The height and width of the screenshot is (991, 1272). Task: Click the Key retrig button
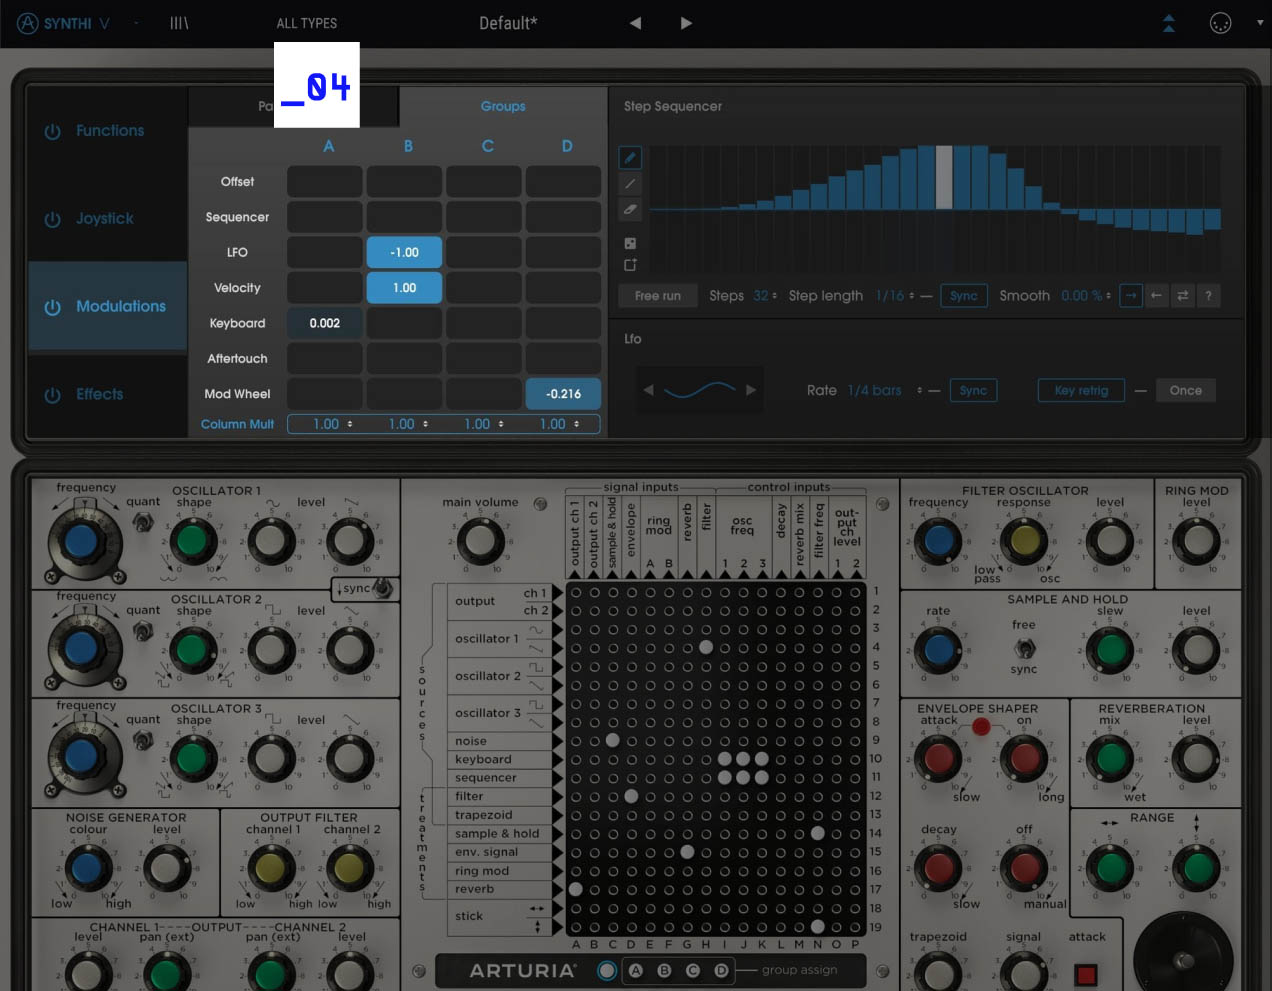[x=1081, y=391]
